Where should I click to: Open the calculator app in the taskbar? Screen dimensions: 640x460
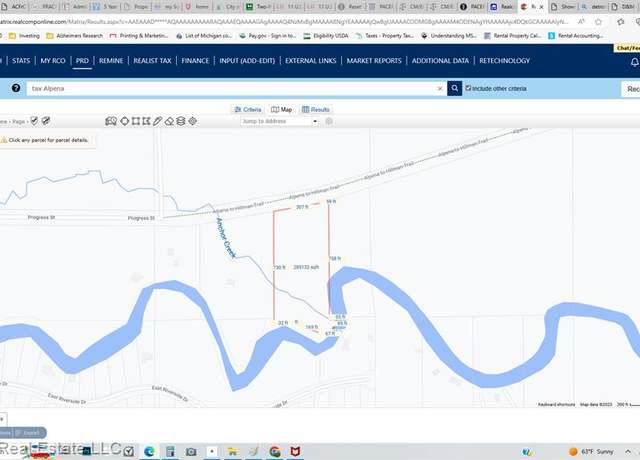[170, 451]
